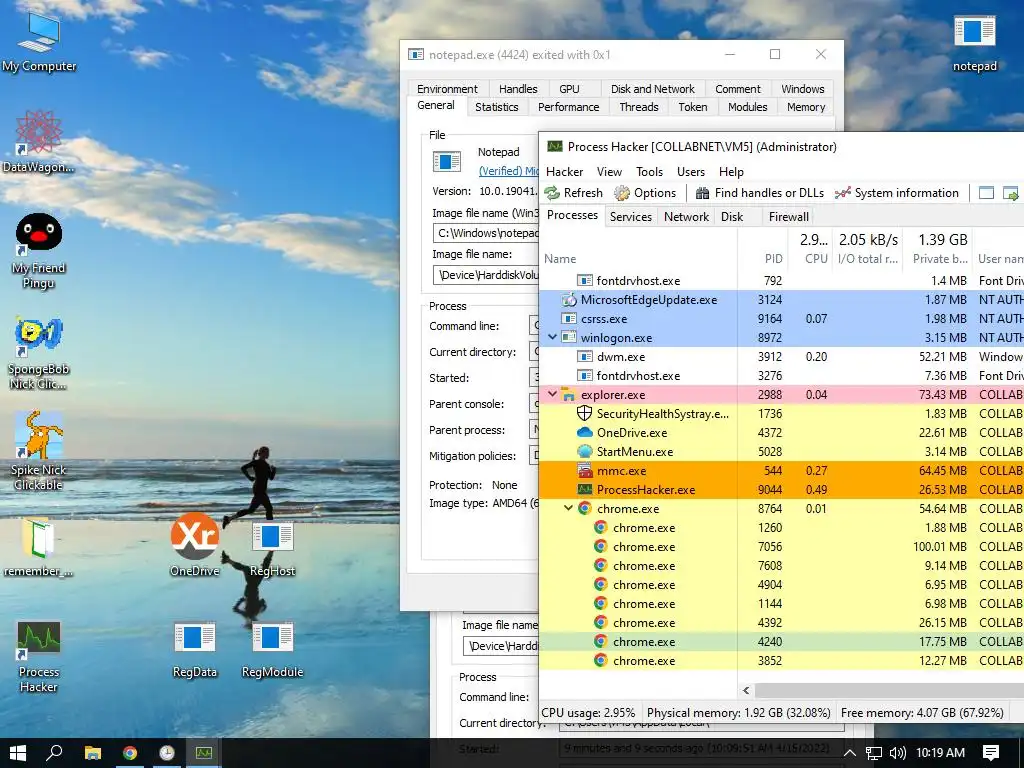Open the Hacker menu
This screenshot has width=1024, height=768.
click(564, 172)
